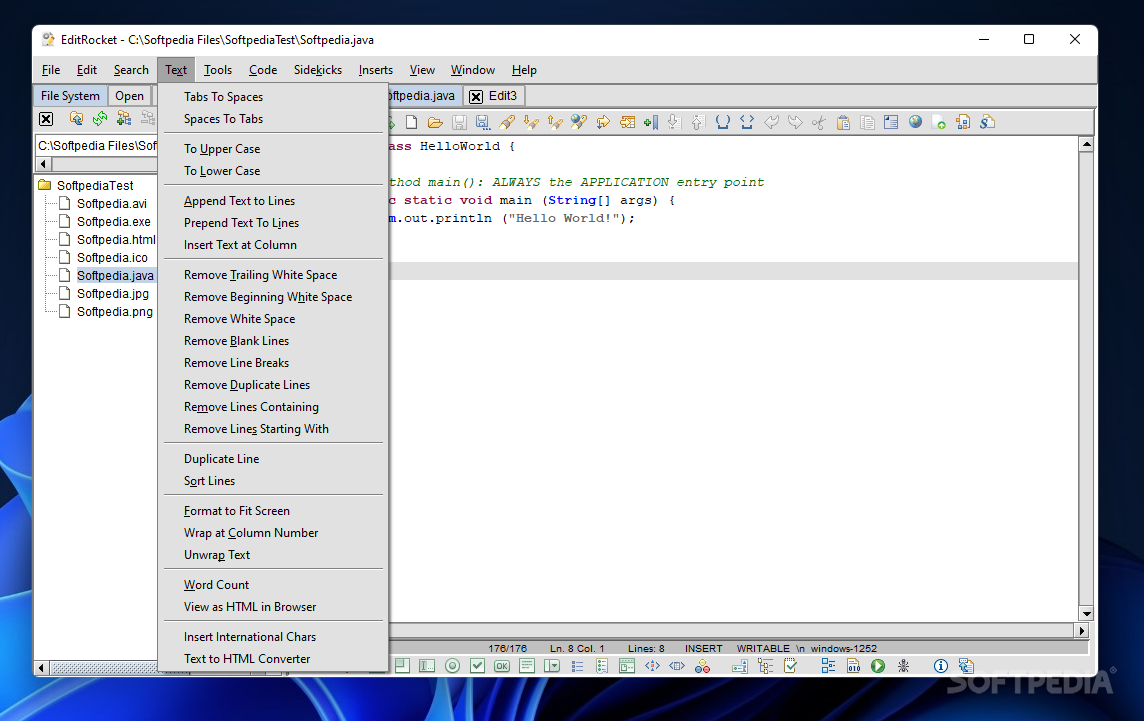Click the editor horizontal scrollbar right arrow
Image resolution: width=1144 pixels, height=721 pixels.
tap(1081, 631)
